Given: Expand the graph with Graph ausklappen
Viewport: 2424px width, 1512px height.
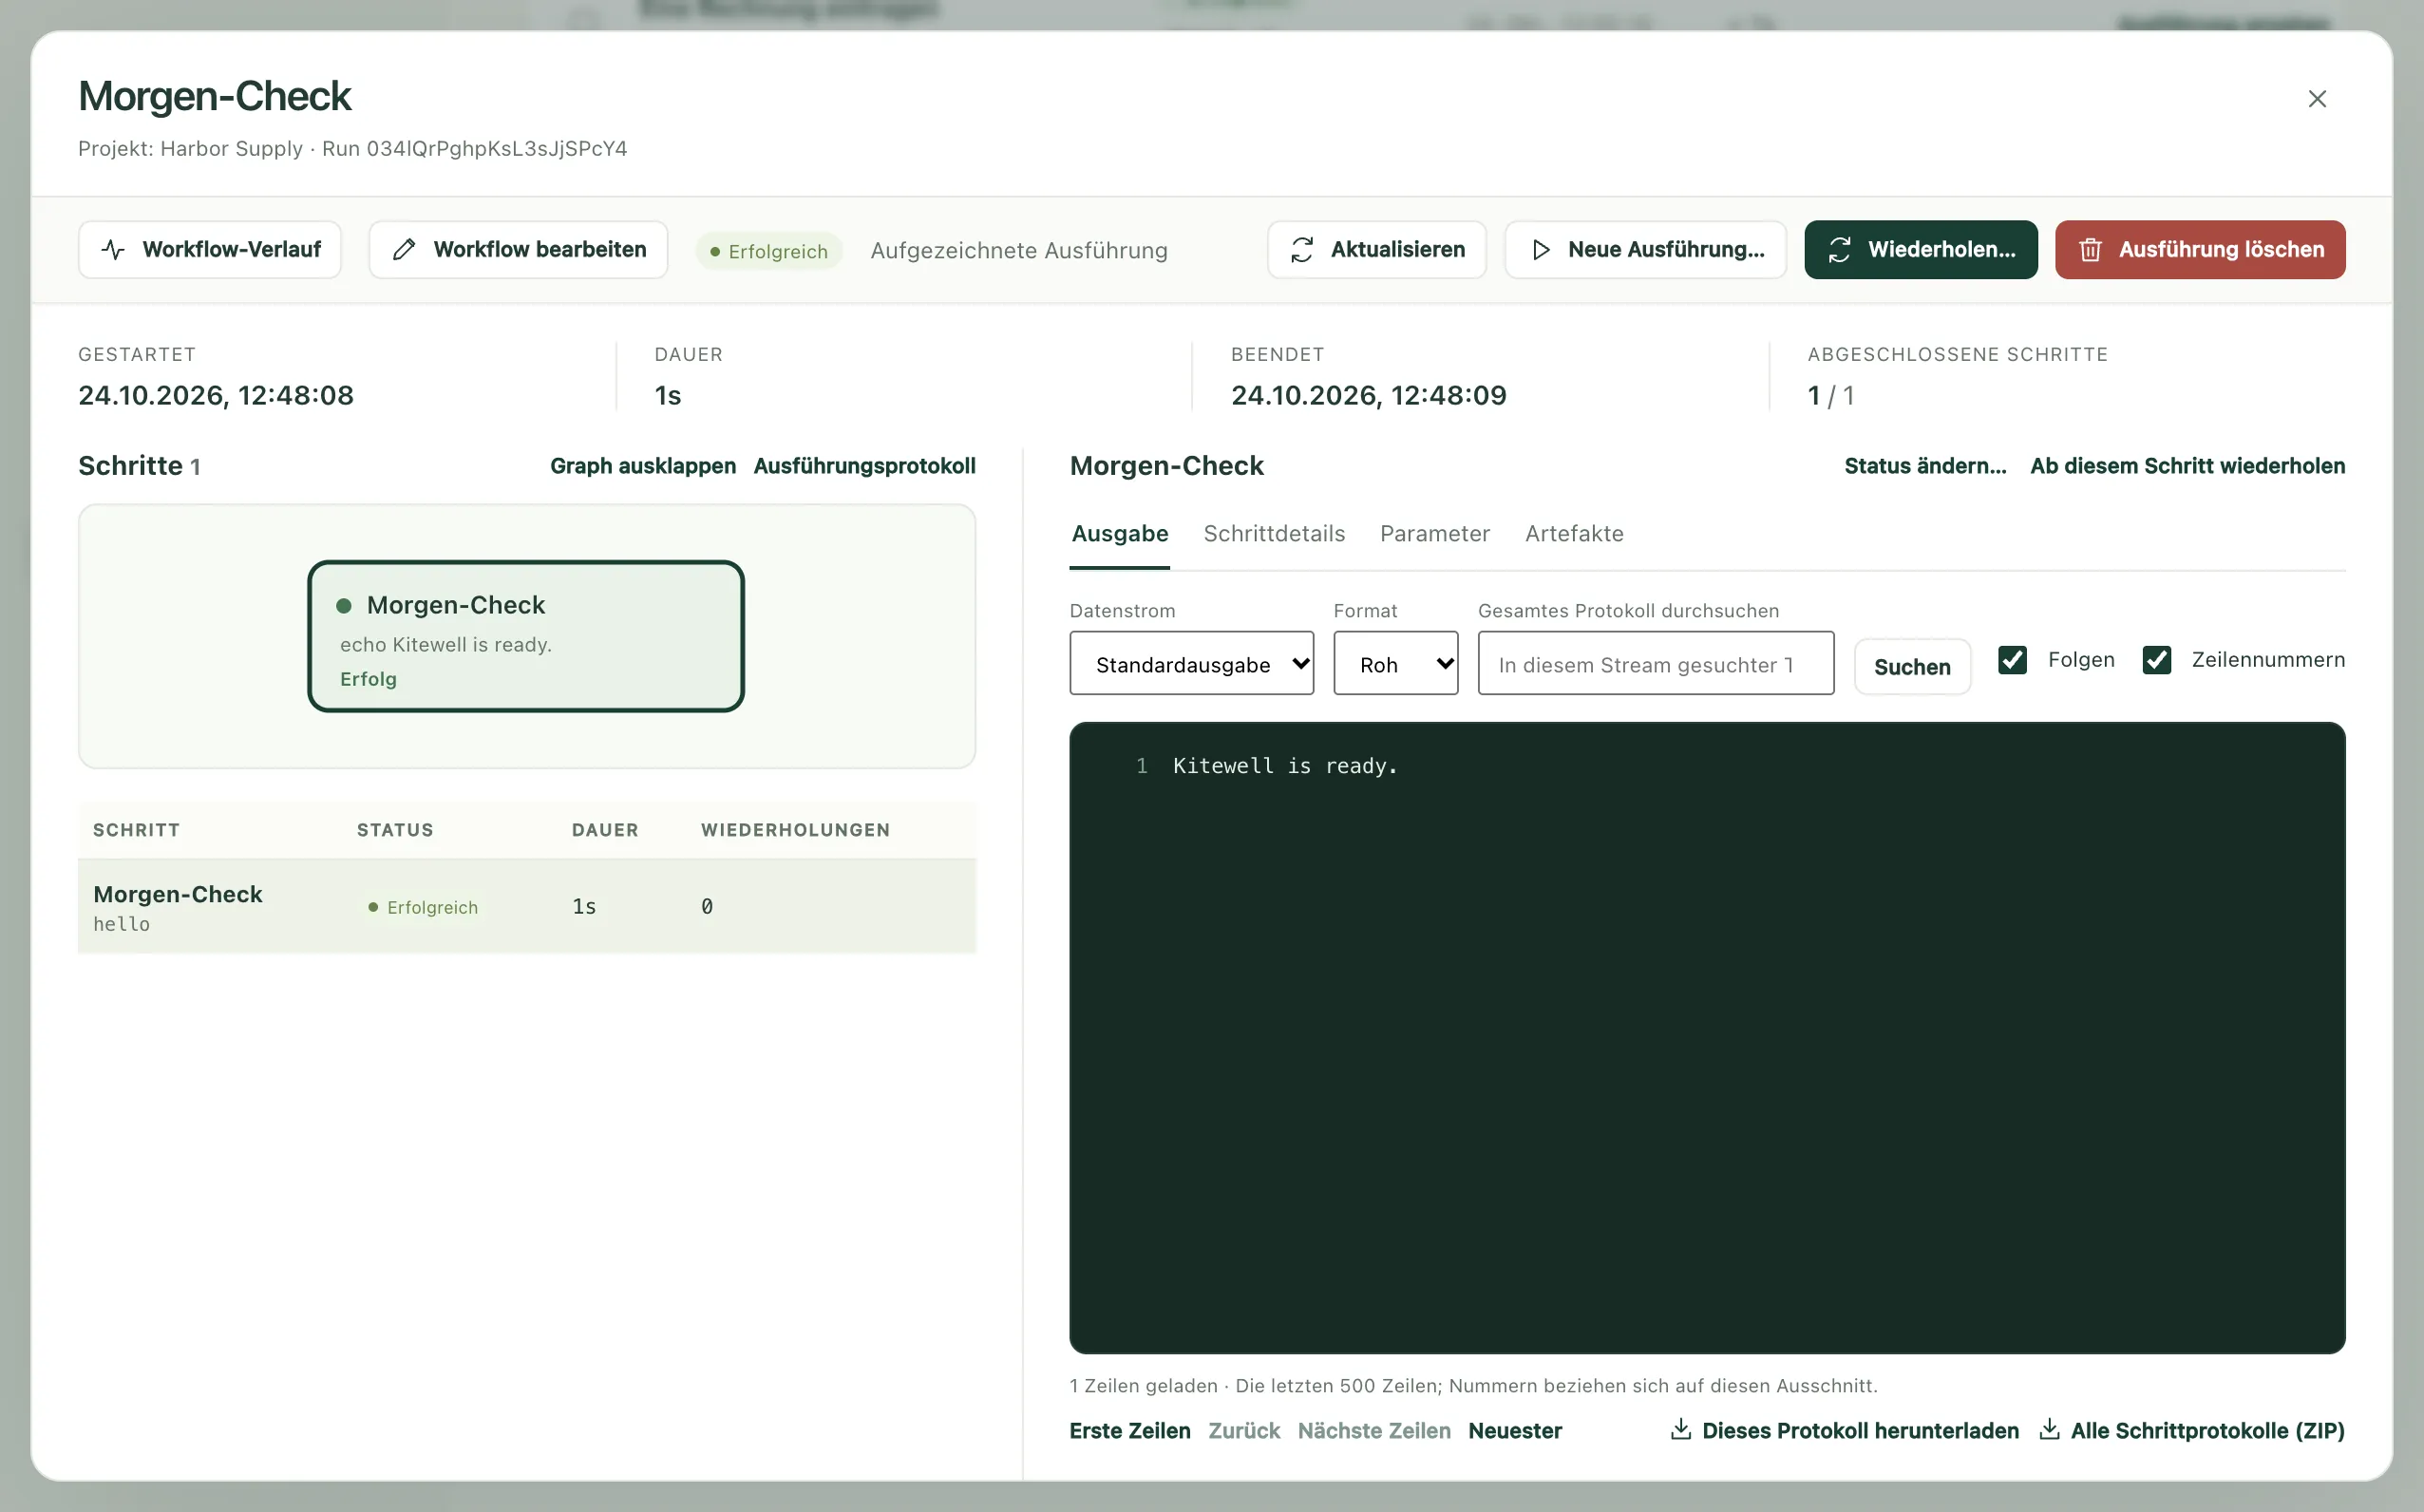Looking at the screenshot, I should click(643, 466).
